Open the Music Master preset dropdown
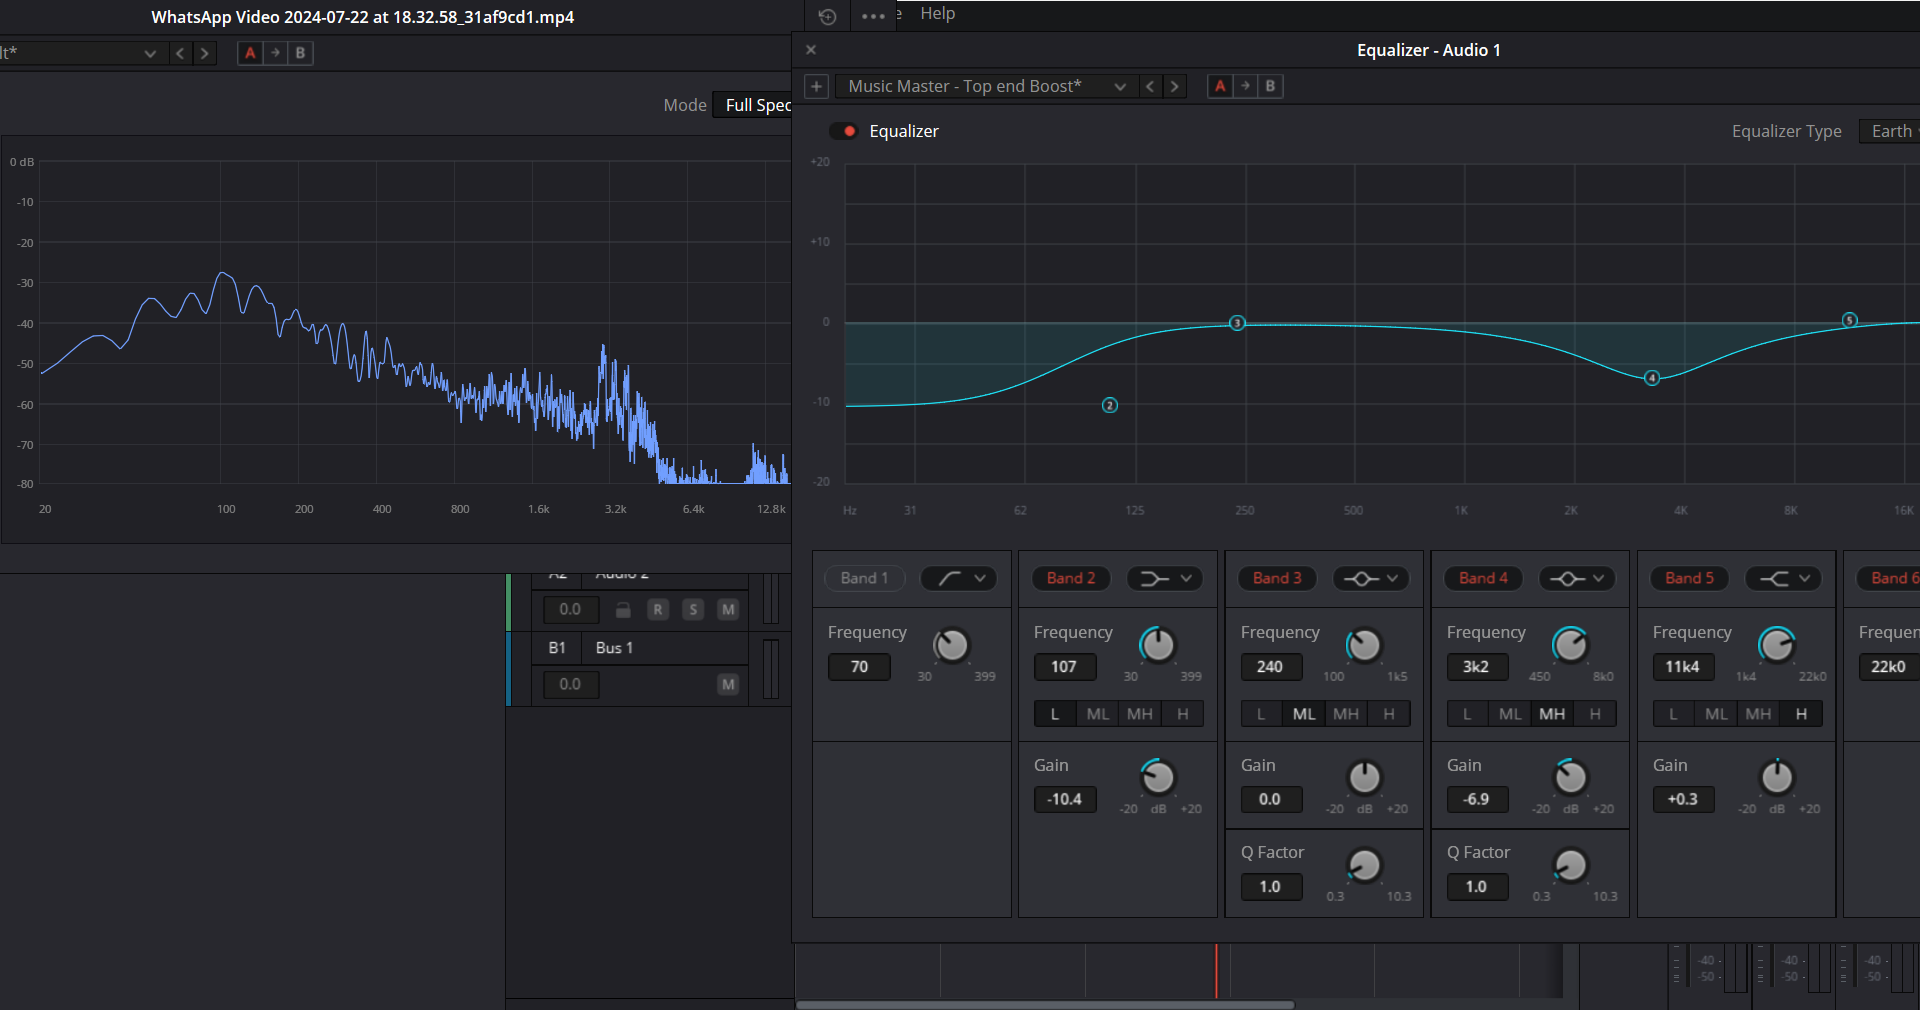The image size is (1920, 1010). [985, 86]
